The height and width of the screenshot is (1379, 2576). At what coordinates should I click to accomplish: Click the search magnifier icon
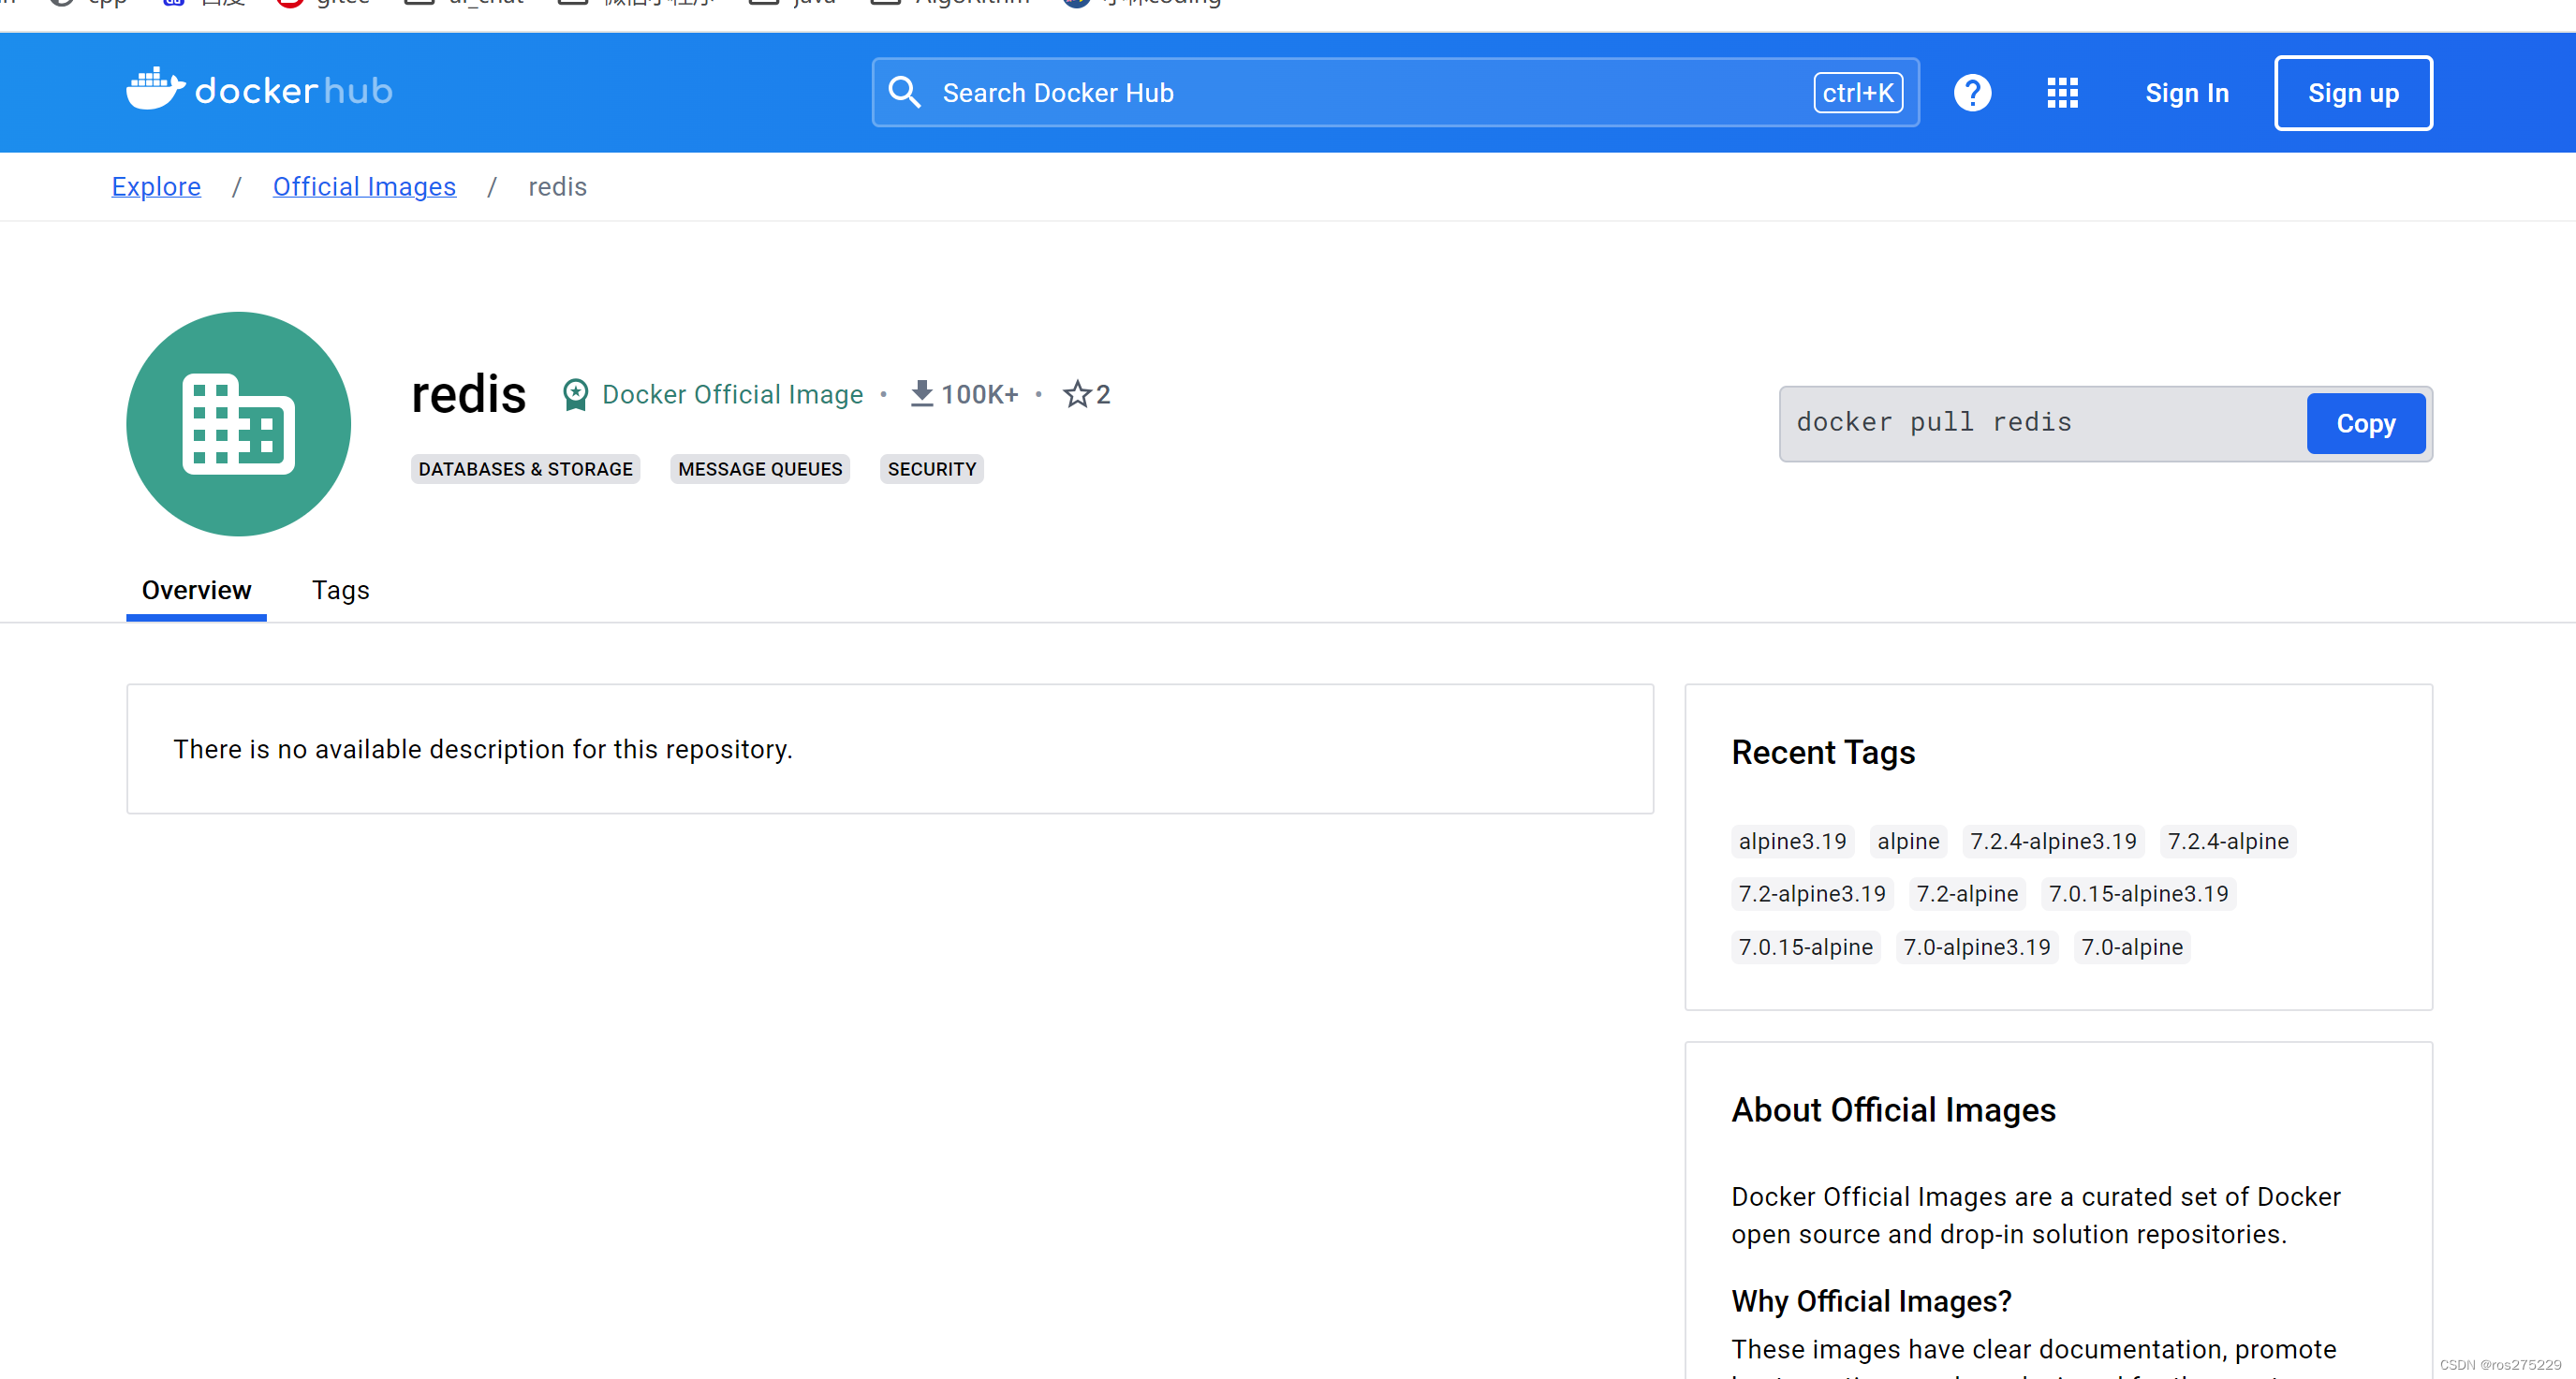[x=903, y=92]
